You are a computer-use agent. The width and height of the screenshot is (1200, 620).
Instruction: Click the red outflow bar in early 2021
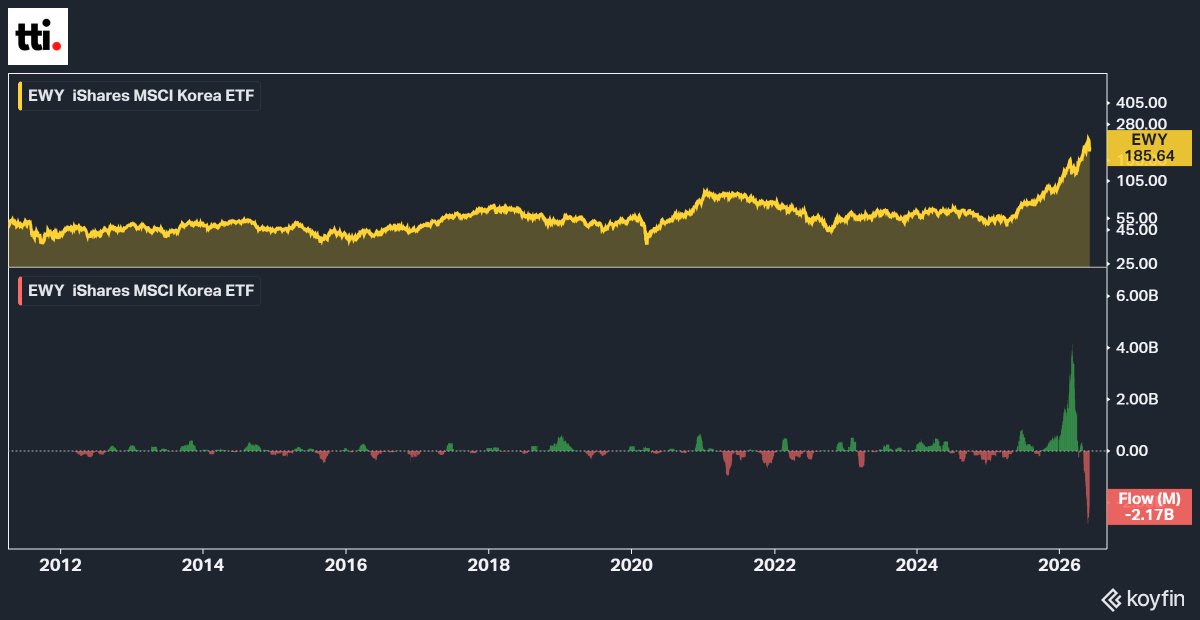tap(727, 462)
